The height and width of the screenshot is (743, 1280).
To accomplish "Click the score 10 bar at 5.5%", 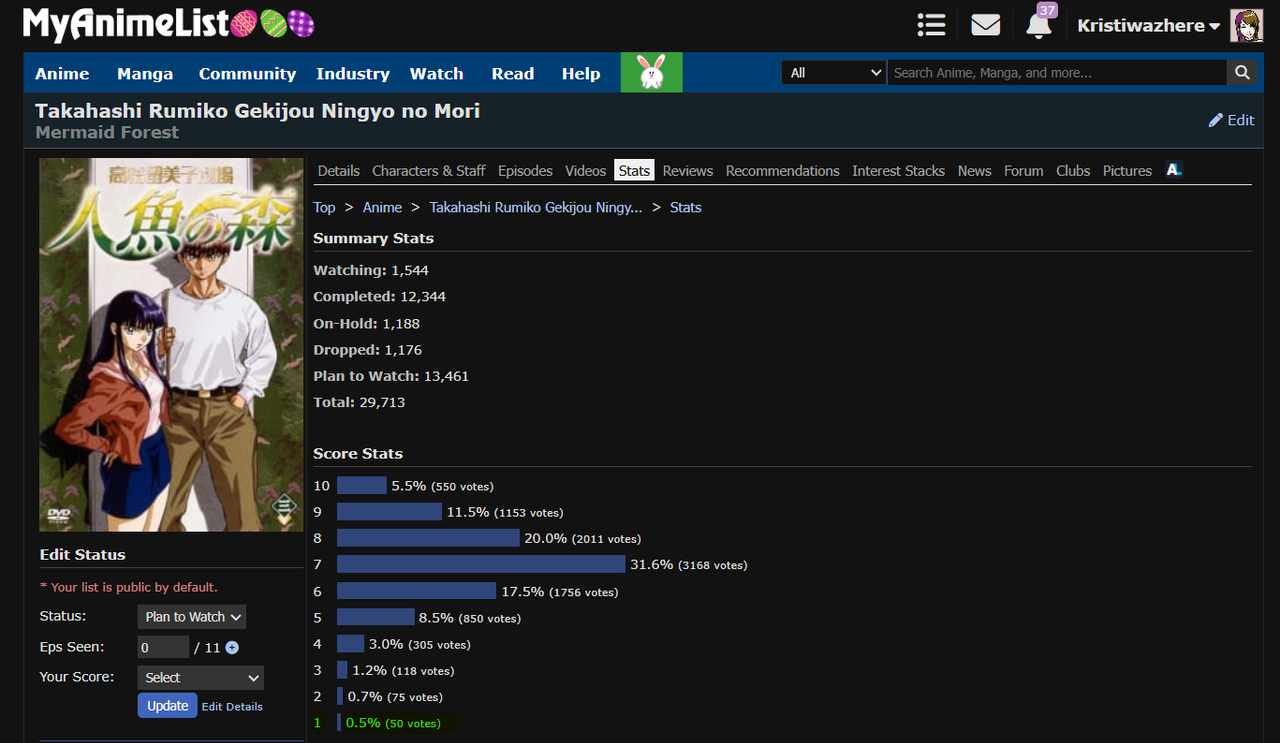I will pos(362,486).
